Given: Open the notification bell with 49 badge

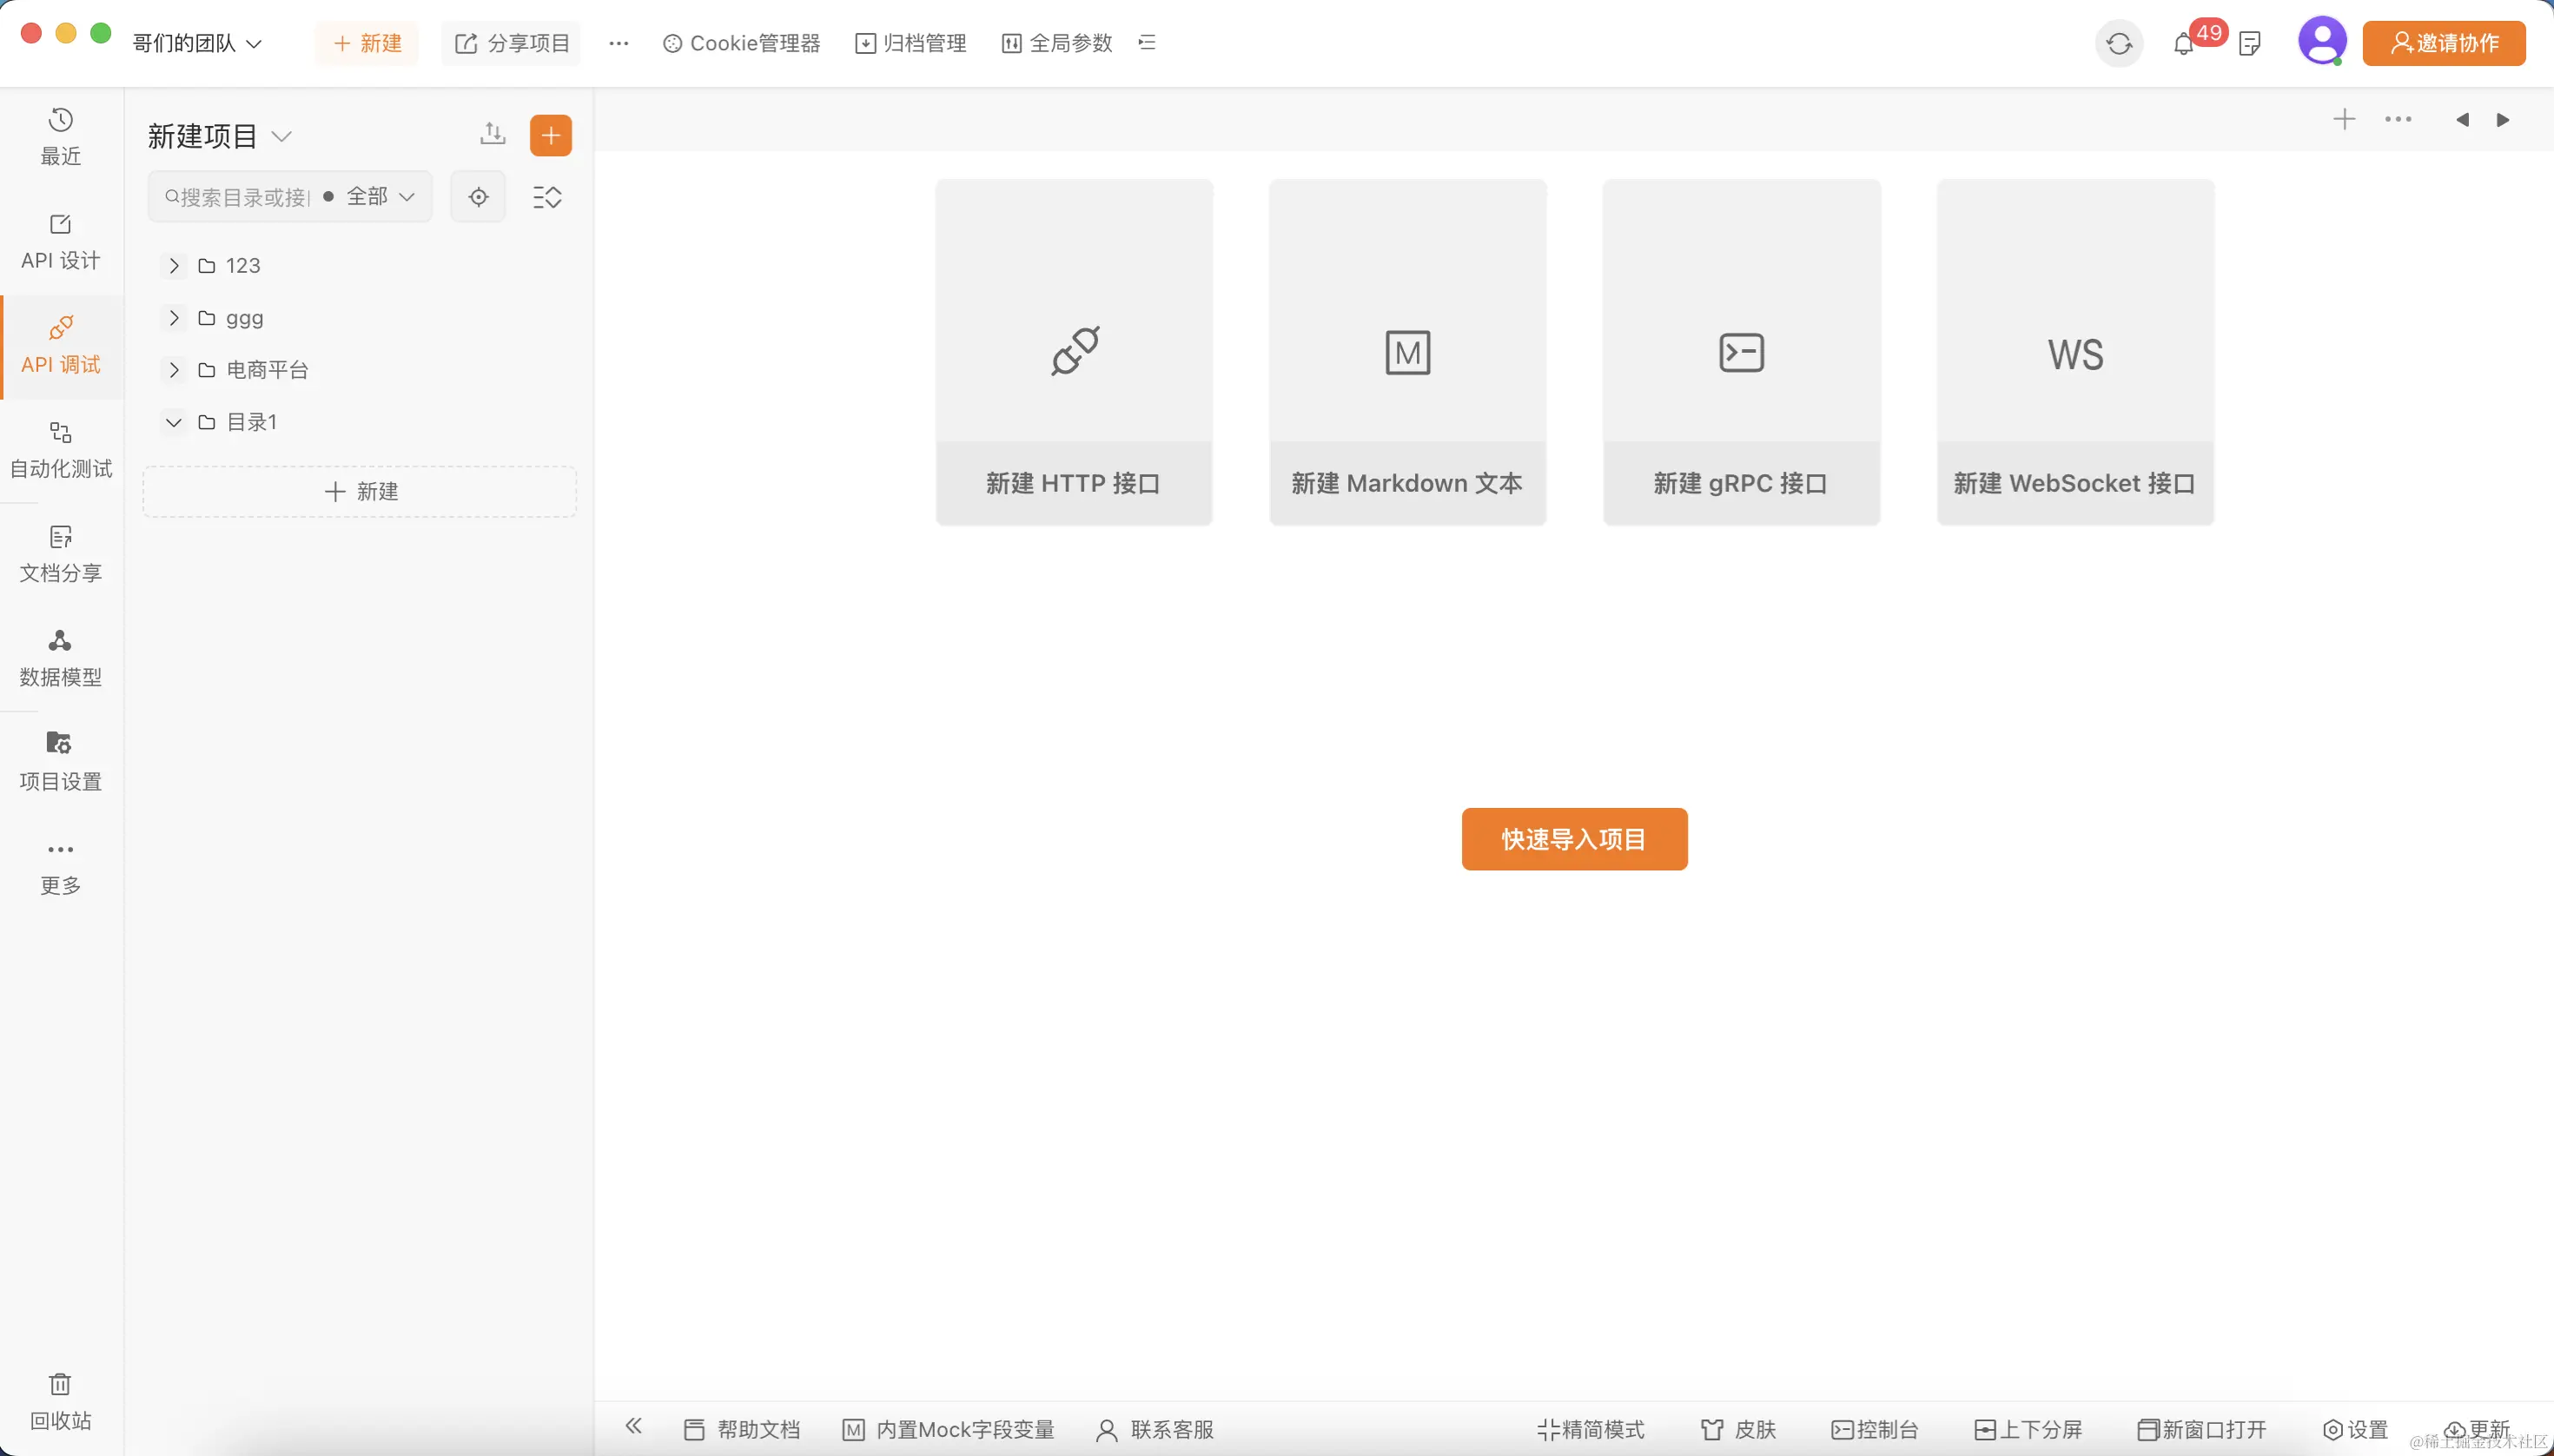Looking at the screenshot, I should coord(2184,44).
